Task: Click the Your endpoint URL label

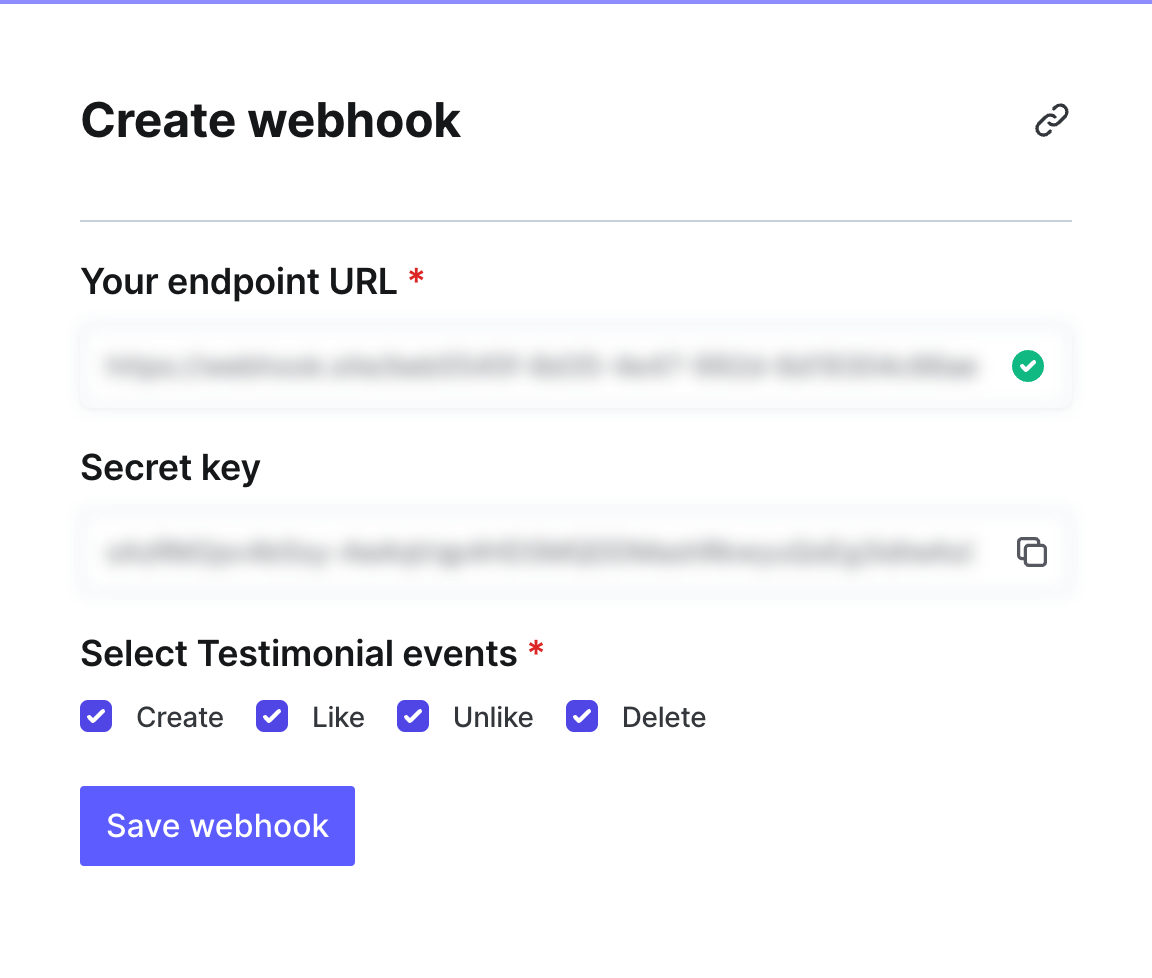Action: point(239,282)
